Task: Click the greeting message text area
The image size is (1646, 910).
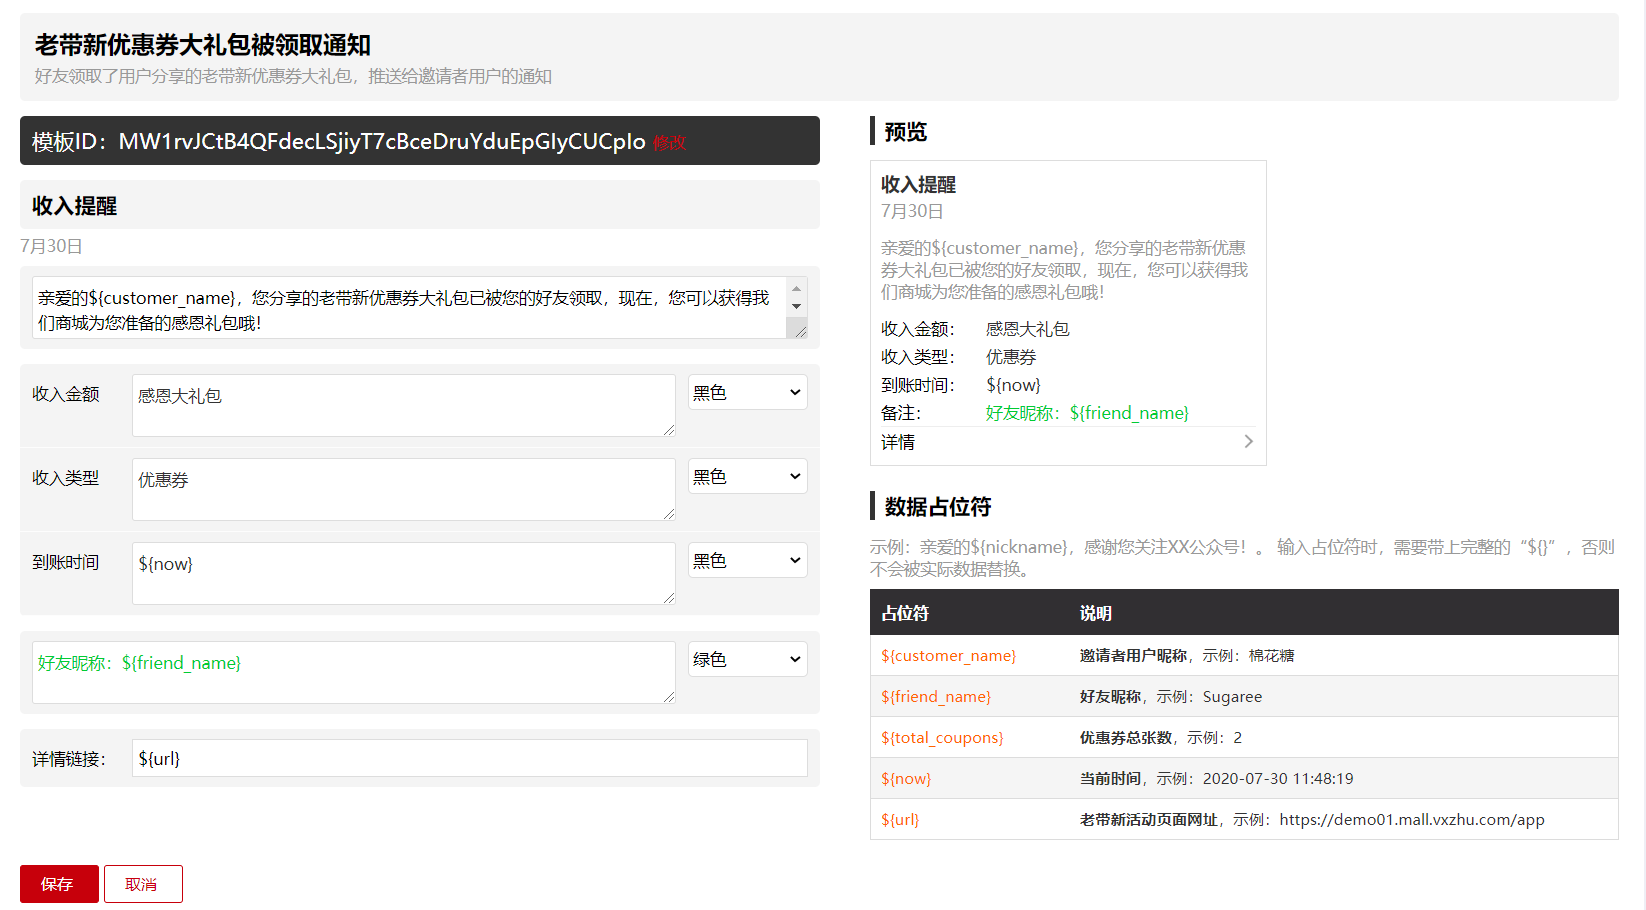Action: point(408,308)
